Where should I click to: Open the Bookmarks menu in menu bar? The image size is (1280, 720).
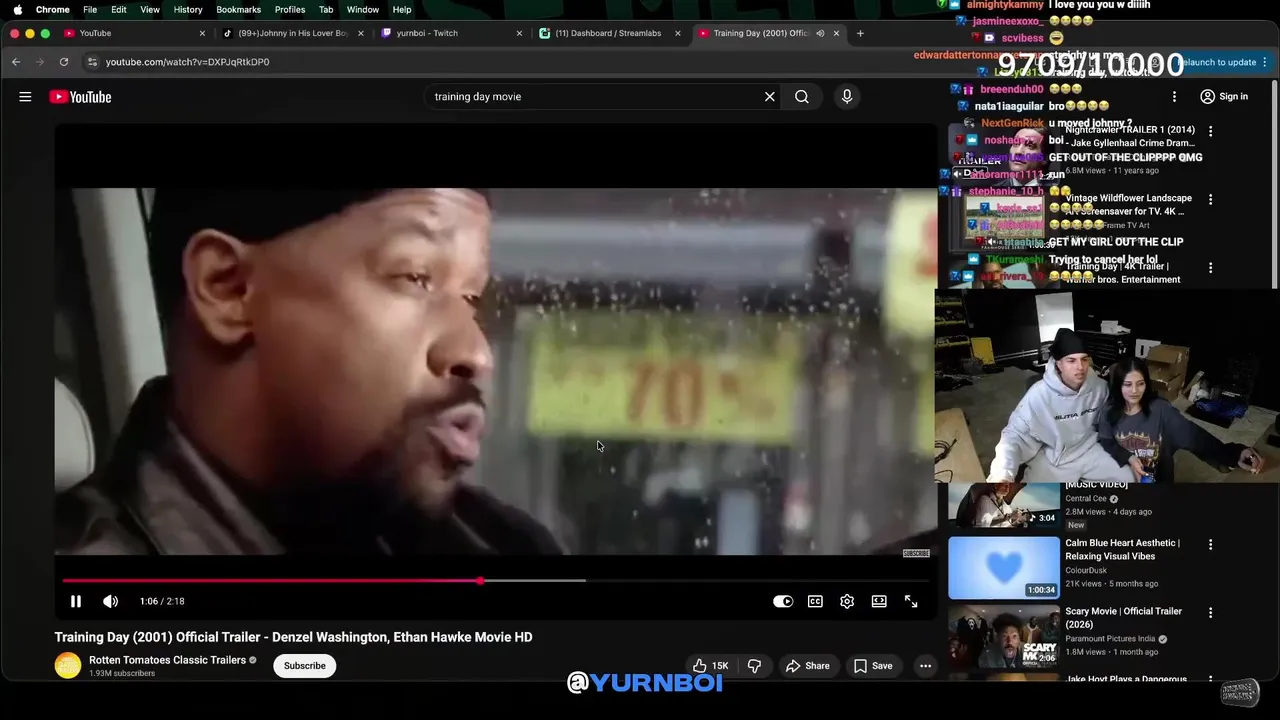[238, 9]
